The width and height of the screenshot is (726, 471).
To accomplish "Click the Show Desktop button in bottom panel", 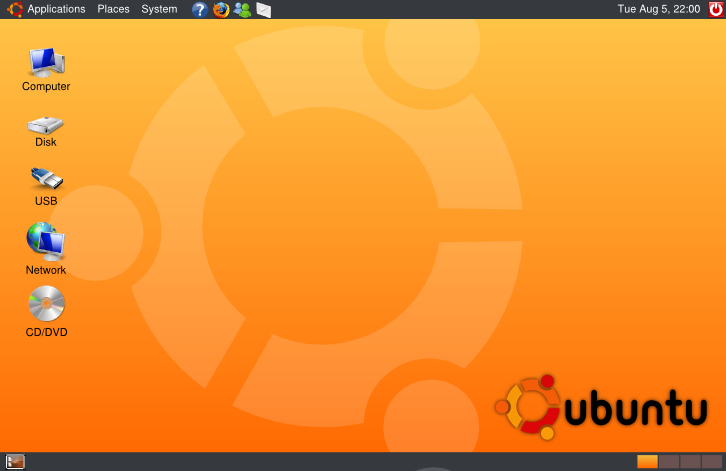I will coord(15,462).
